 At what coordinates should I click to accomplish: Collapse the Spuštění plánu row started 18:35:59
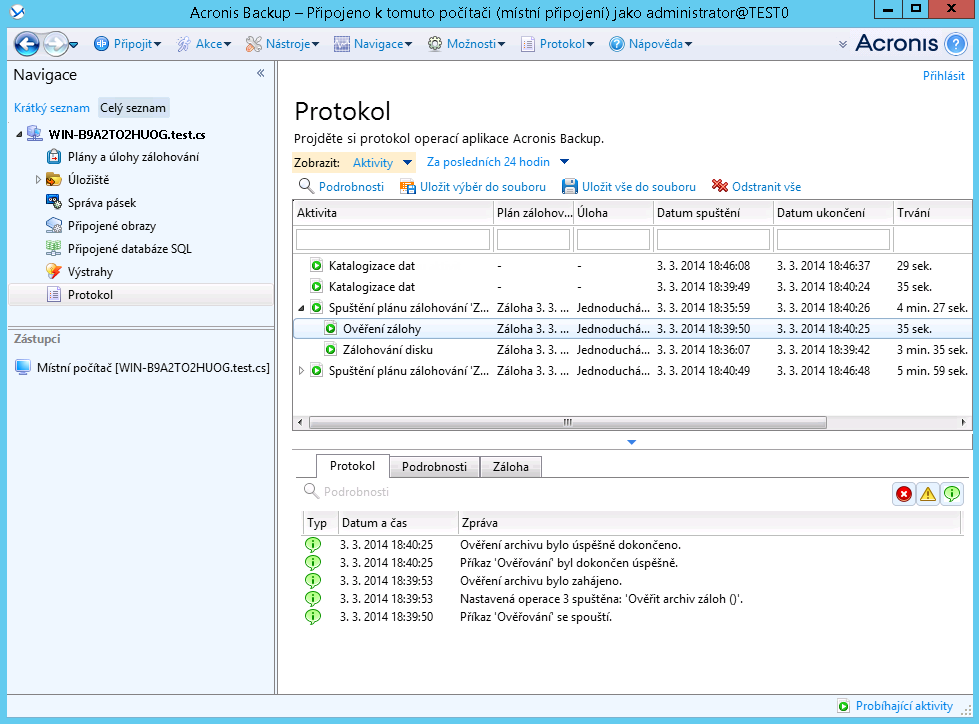click(x=302, y=308)
